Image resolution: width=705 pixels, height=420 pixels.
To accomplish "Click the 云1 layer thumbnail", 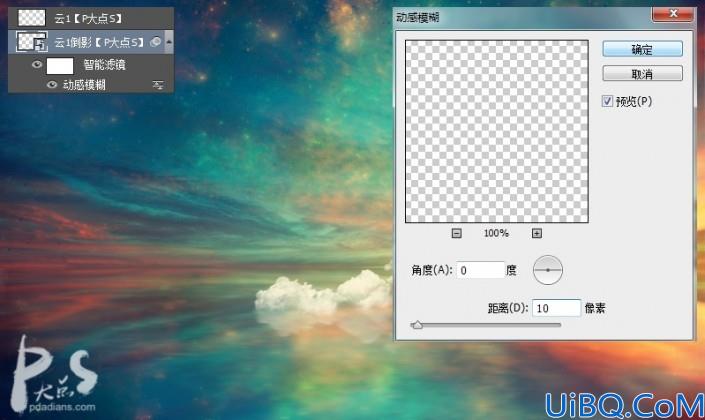I will tap(31, 18).
